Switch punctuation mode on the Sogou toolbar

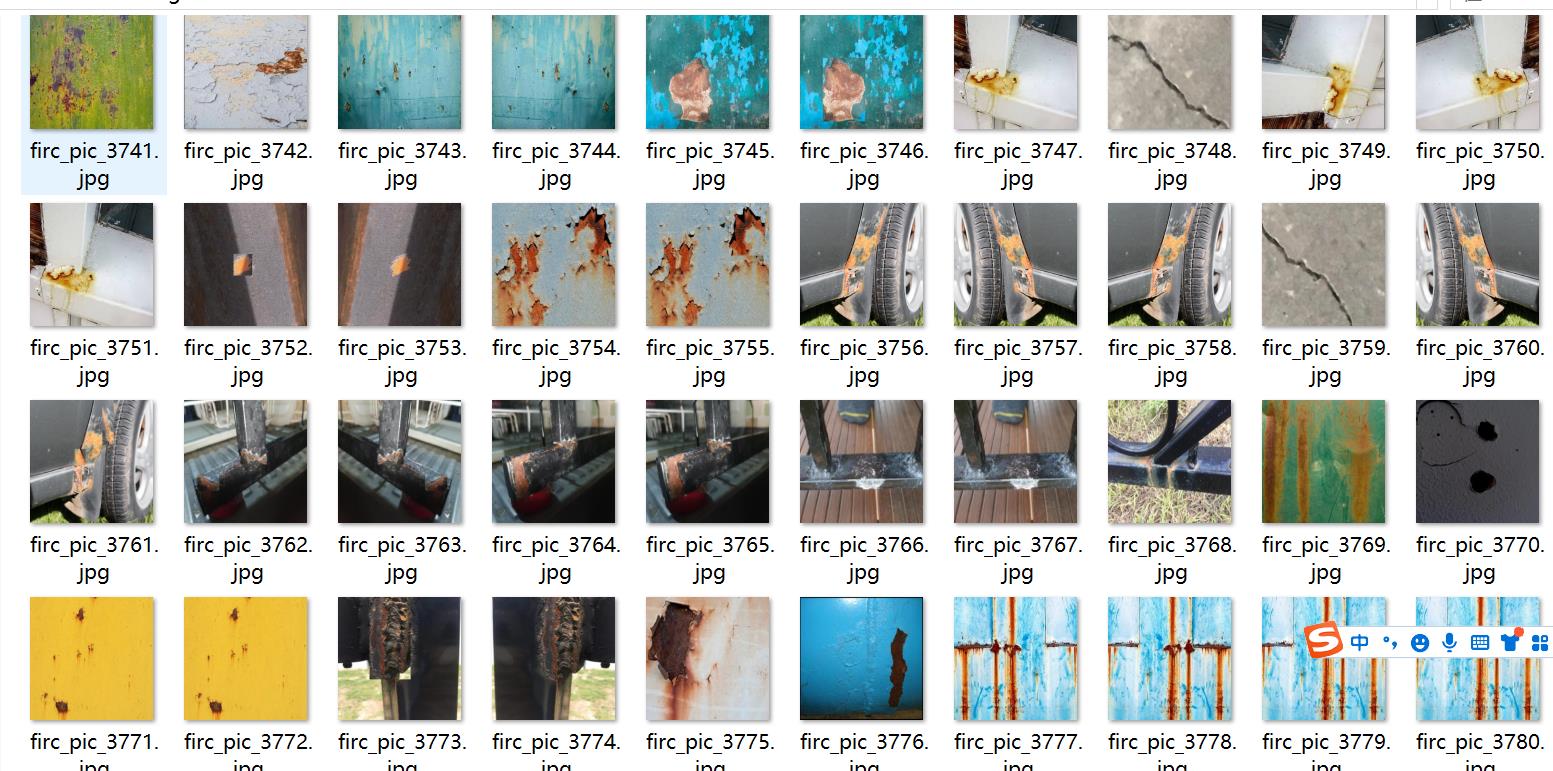coord(1389,643)
